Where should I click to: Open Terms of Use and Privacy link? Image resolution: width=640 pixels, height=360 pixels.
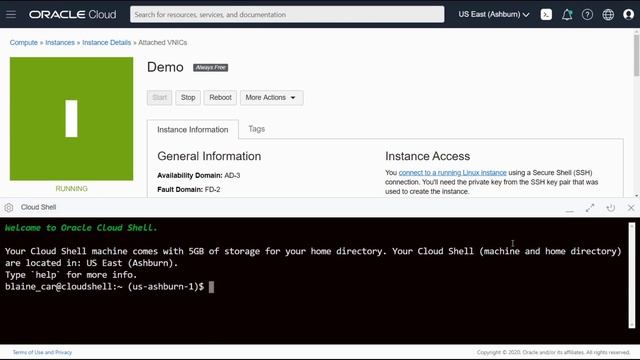(42, 352)
